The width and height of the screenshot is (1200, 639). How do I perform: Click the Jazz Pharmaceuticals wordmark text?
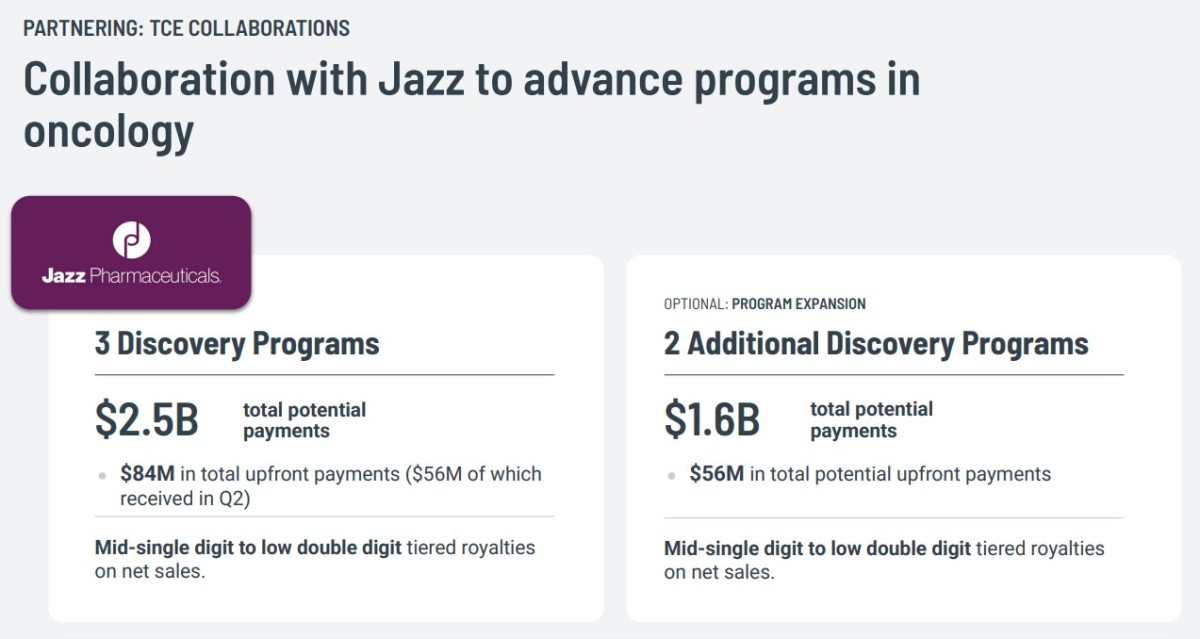click(131, 276)
